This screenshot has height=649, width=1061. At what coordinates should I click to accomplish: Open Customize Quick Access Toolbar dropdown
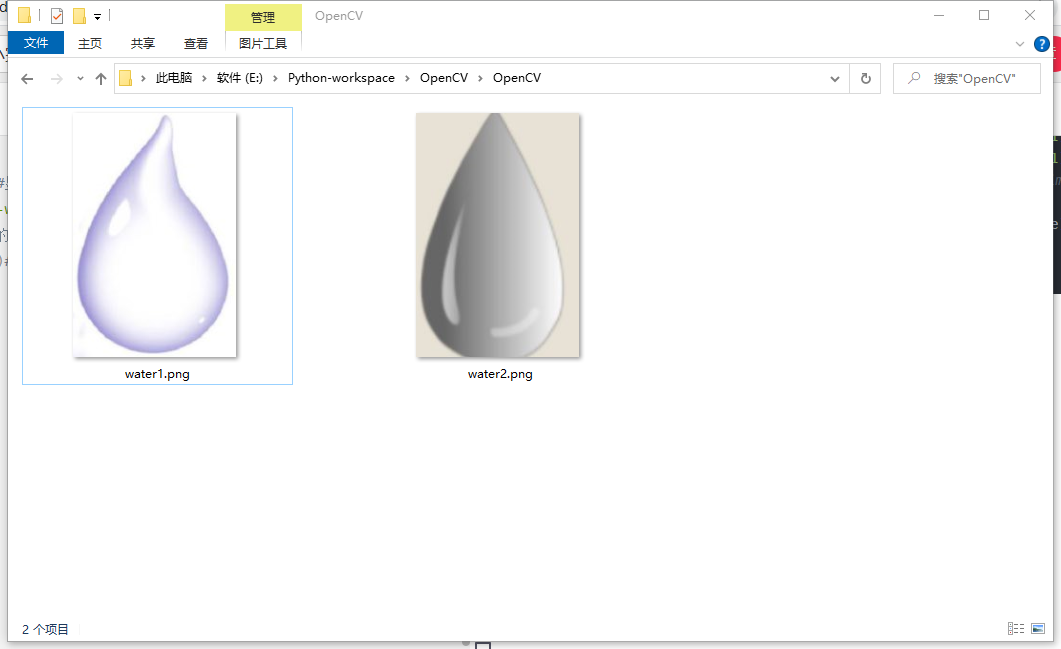point(97,16)
